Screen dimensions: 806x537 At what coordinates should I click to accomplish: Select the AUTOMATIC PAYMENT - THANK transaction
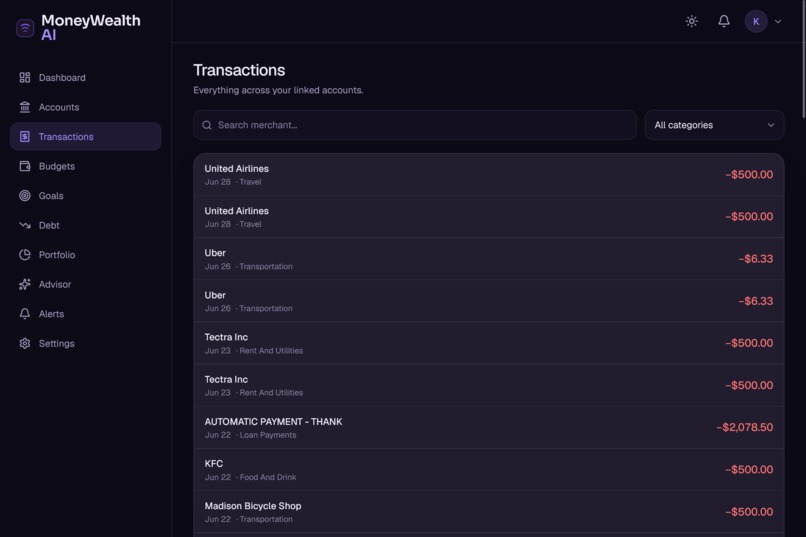[488, 428]
